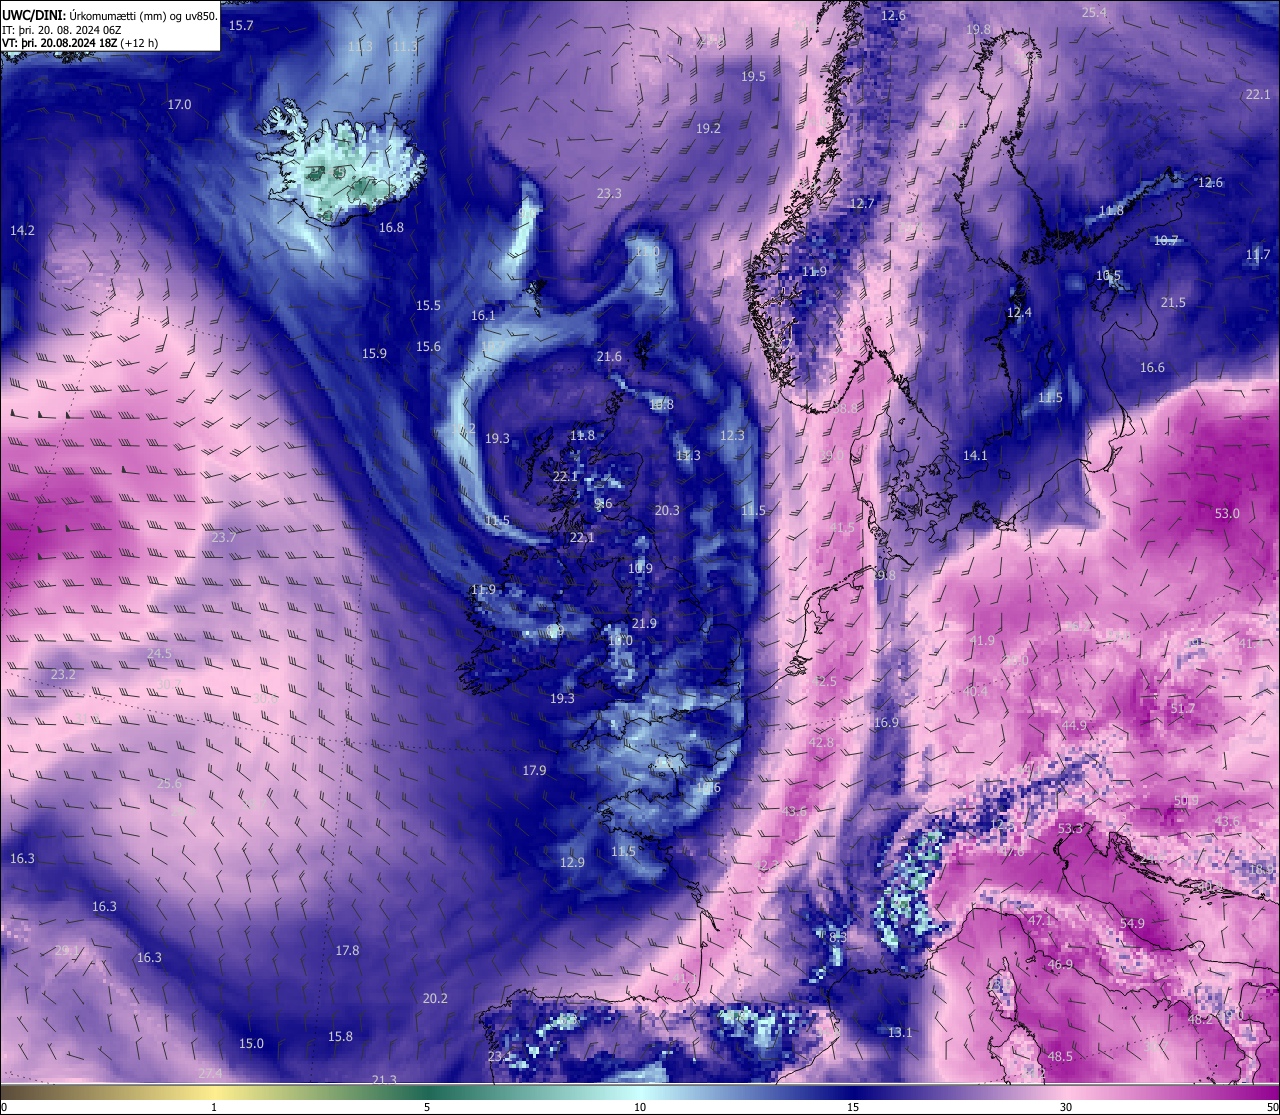Click the 21.5 value over the Baltic states

click(x=1173, y=303)
